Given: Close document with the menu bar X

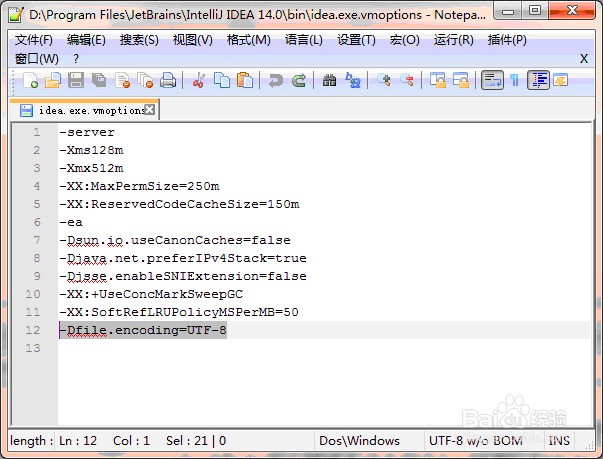Looking at the screenshot, I should [x=584, y=59].
